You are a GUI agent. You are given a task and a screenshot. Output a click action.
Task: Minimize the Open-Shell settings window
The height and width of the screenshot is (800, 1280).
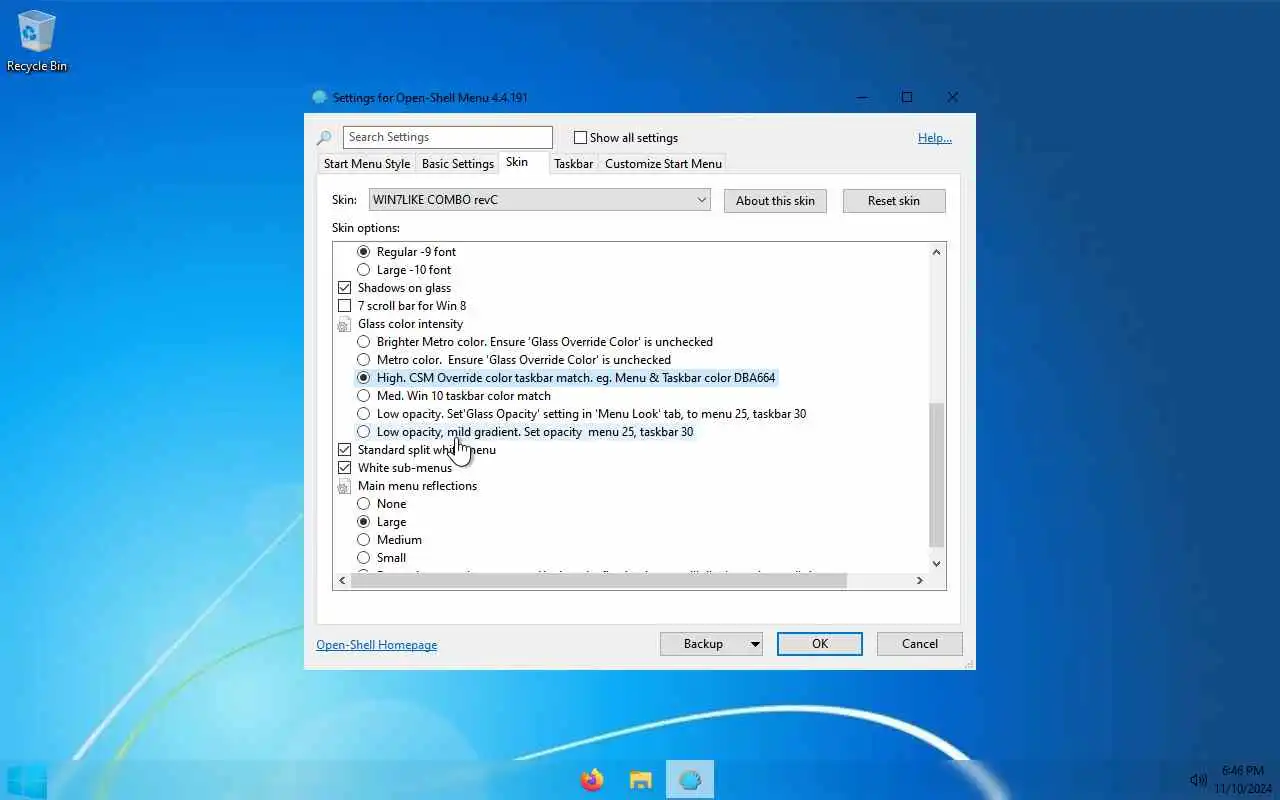[x=862, y=97]
